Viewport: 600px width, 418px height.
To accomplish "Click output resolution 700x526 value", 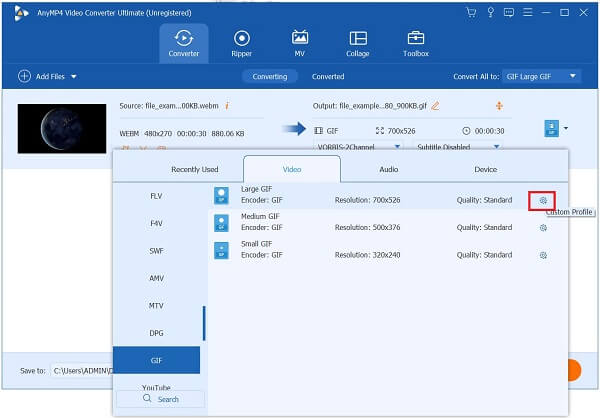I will (401, 131).
